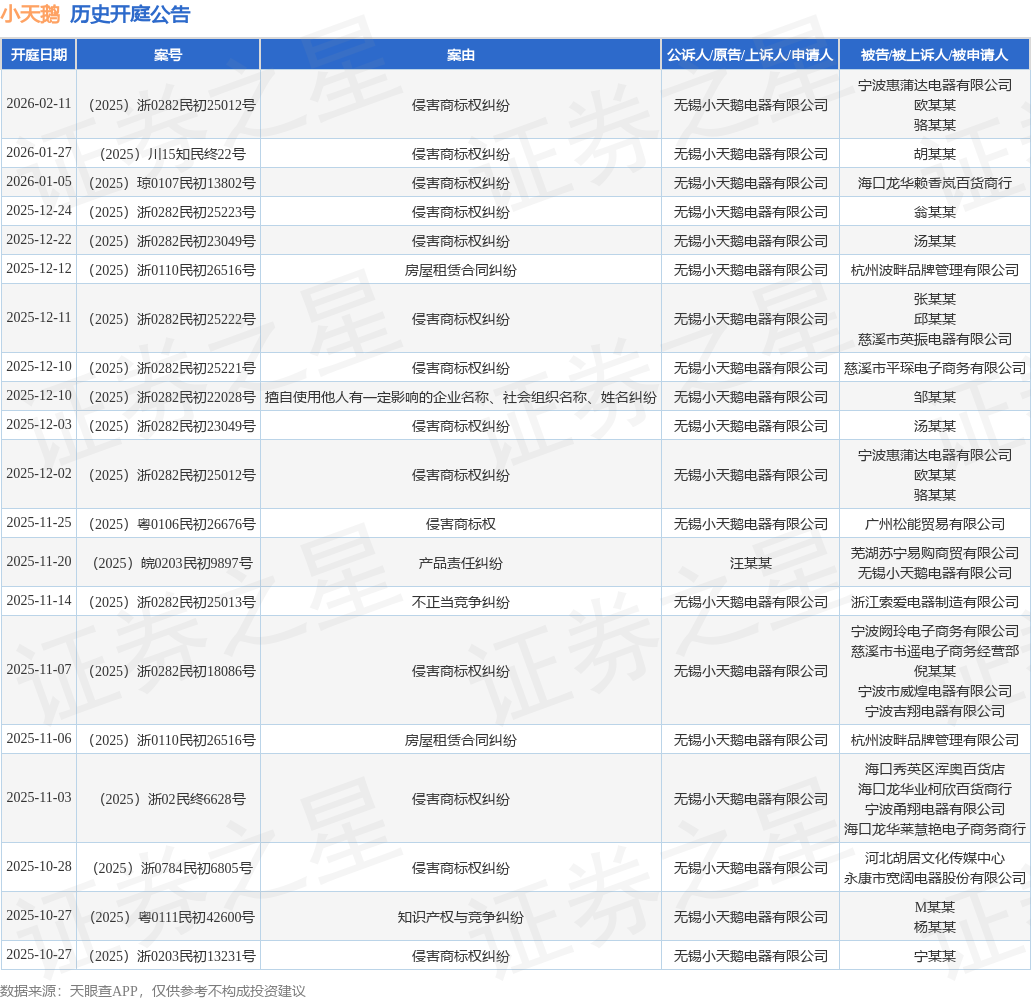Click defendant 海口秀英区浑奥百货店

934,769
